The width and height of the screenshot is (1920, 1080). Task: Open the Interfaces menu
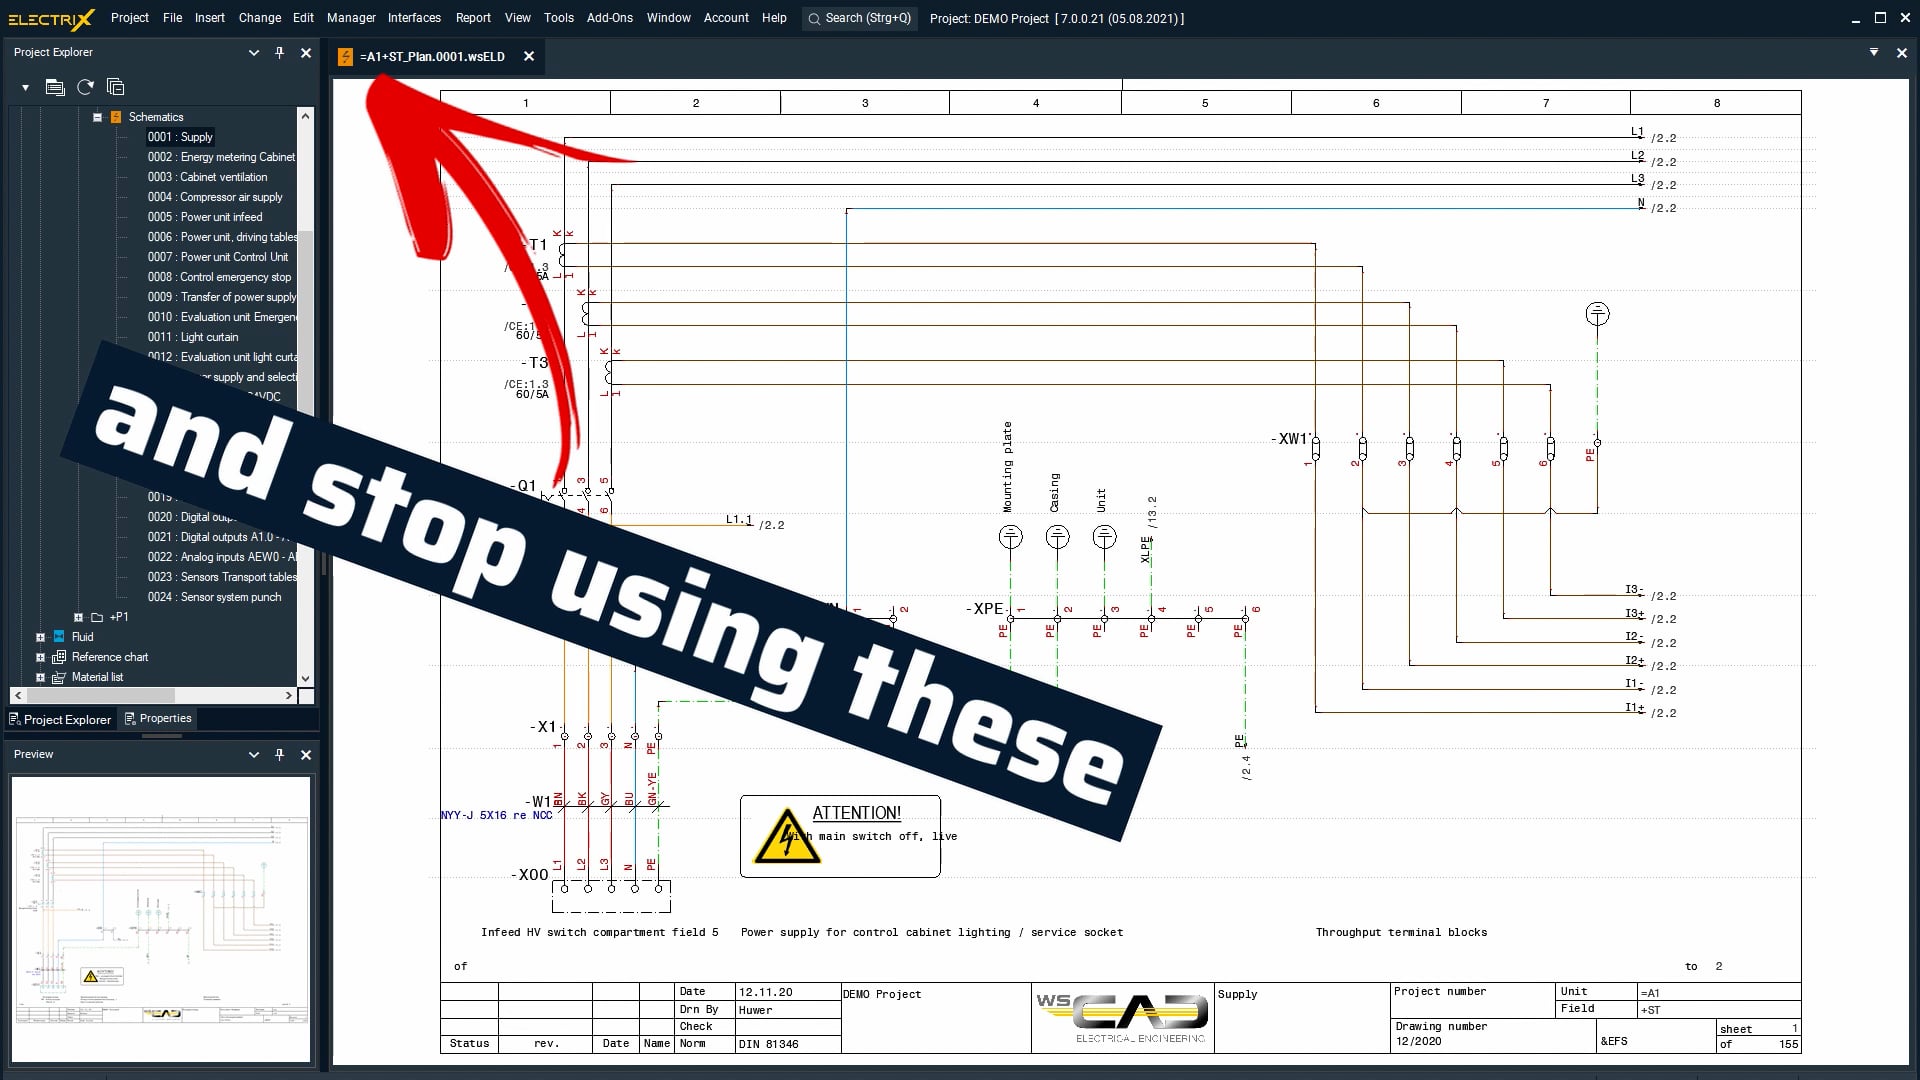point(414,18)
